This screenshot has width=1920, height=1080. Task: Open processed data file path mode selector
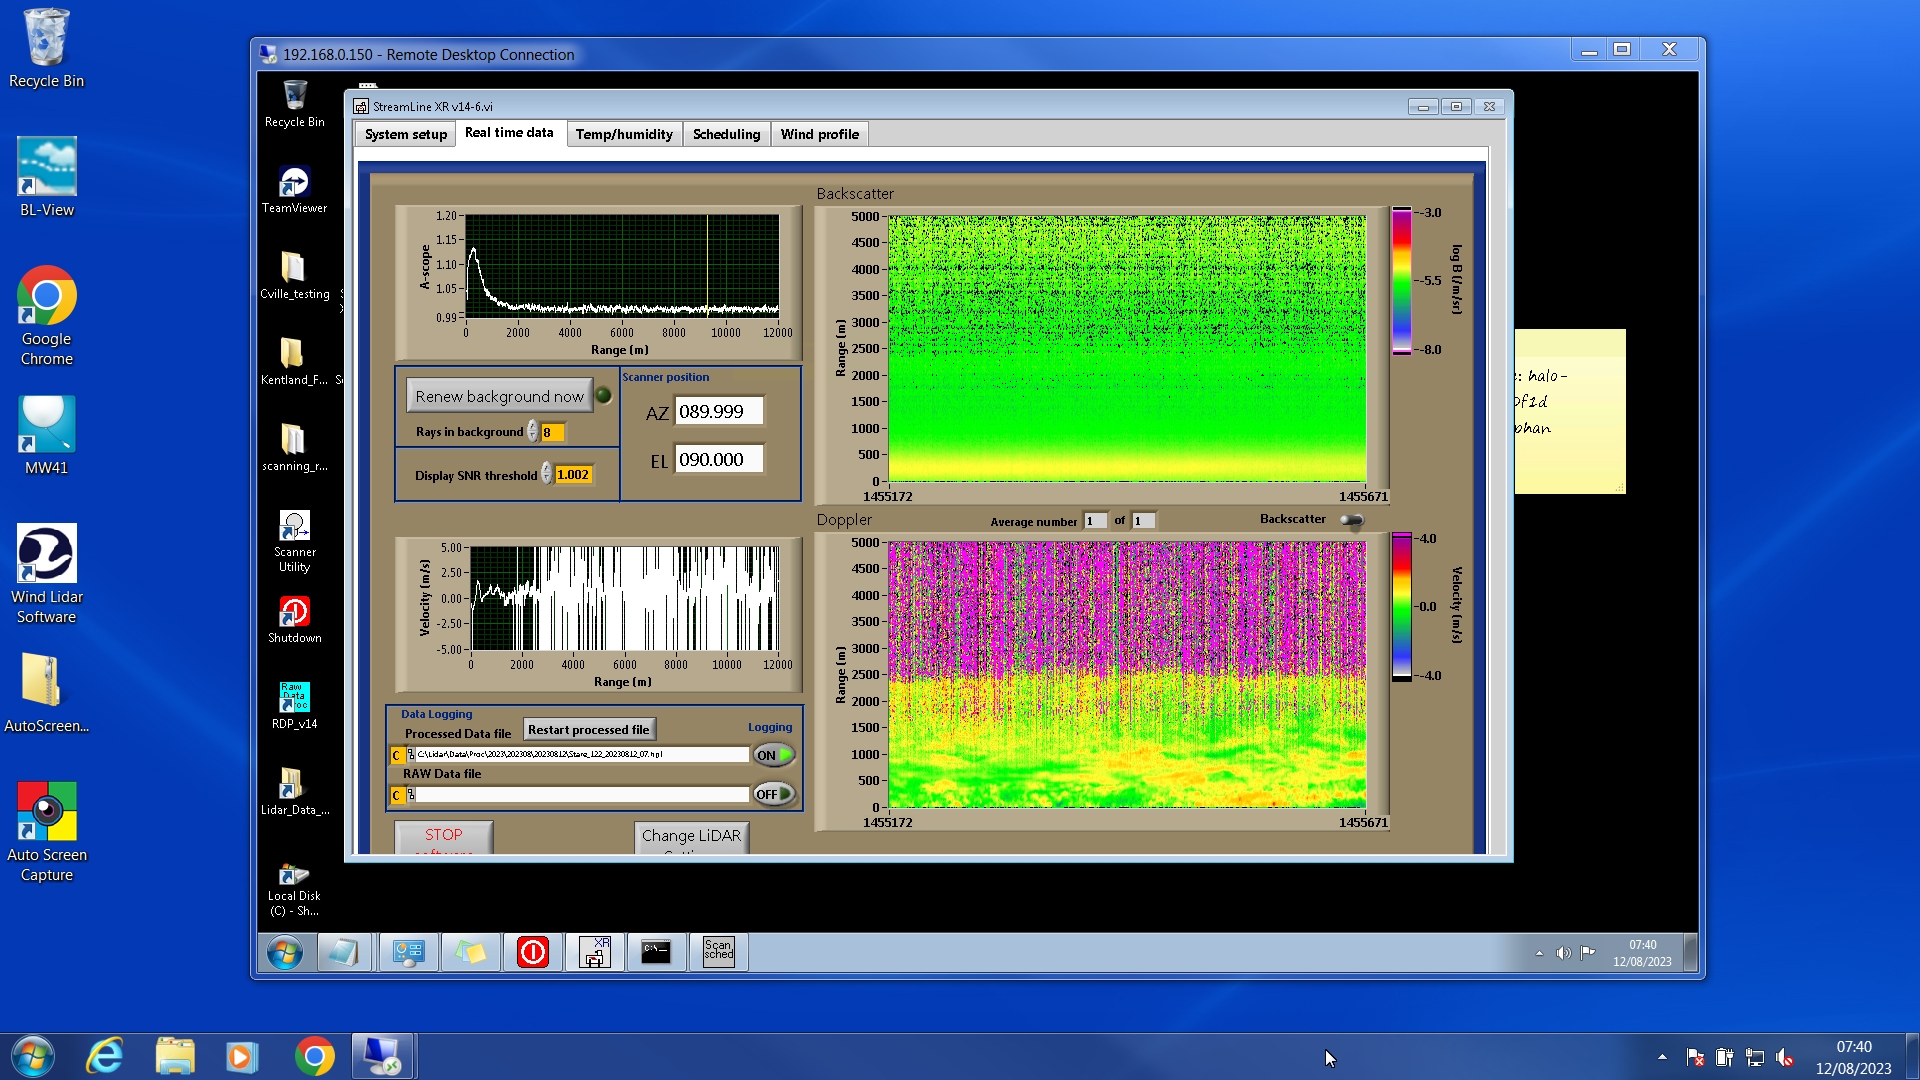point(397,755)
